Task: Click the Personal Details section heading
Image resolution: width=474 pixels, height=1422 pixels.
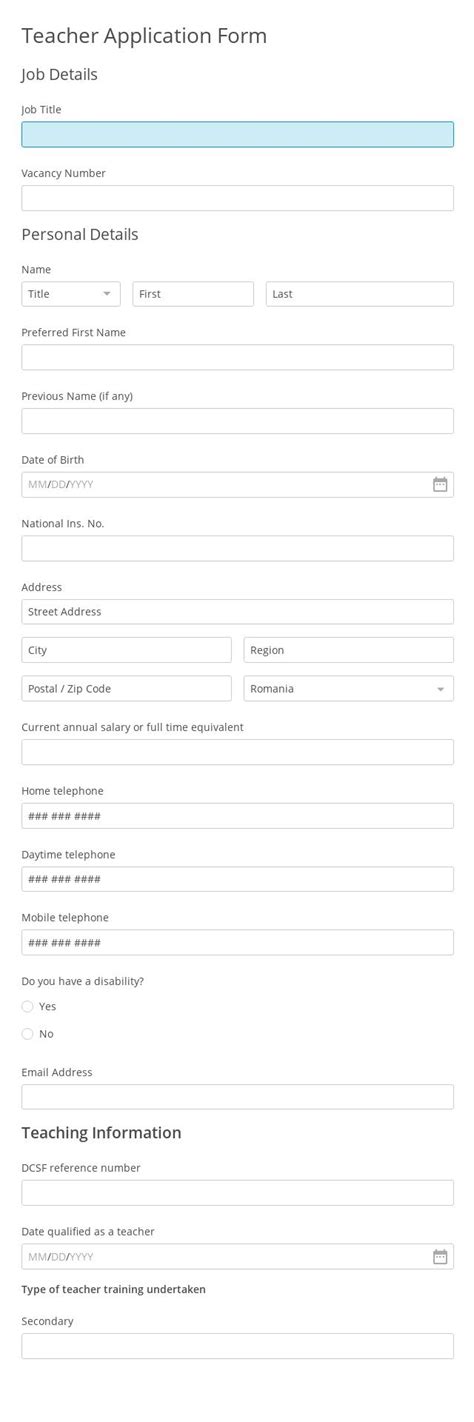Action: [80, 234]
